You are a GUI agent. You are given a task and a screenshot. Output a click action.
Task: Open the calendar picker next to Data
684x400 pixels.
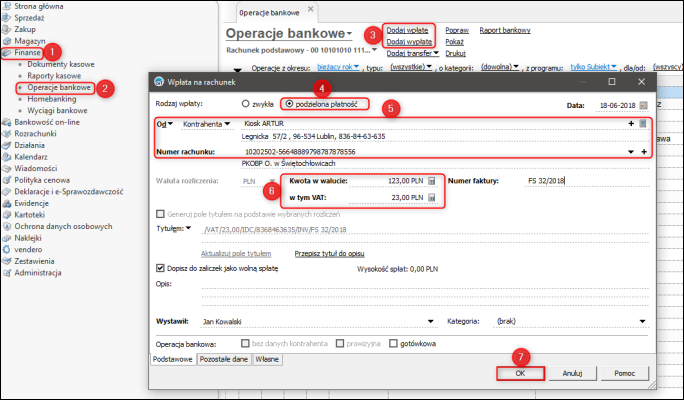(643, 106)
